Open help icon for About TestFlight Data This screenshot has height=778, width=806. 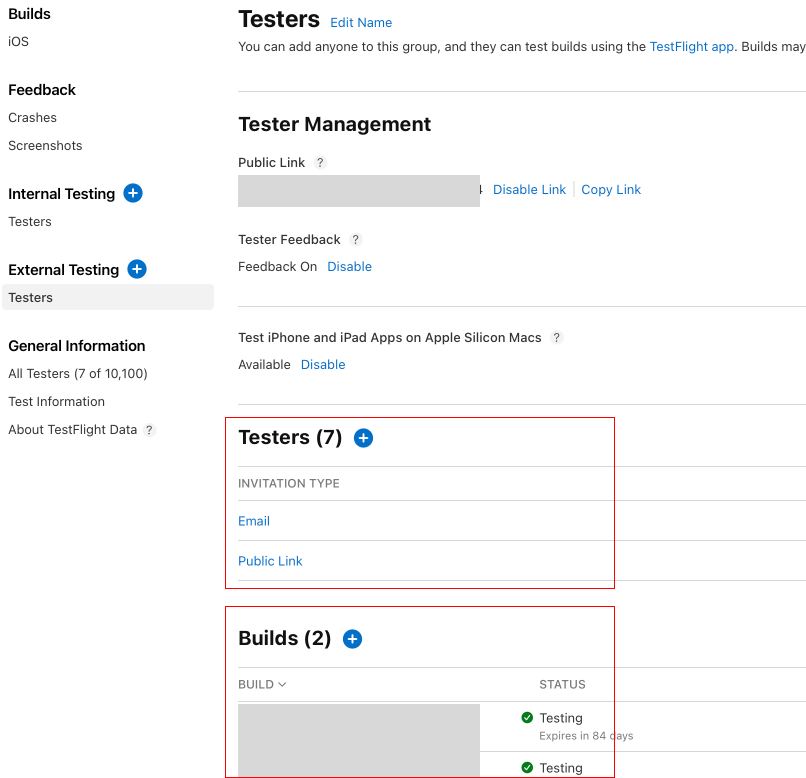click(x=149, y=430)
